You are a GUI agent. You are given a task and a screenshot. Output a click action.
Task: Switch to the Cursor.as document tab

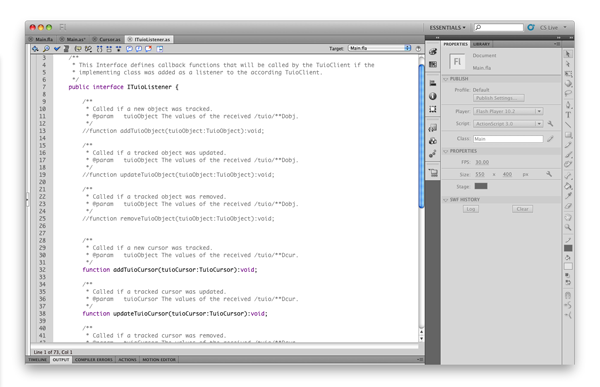point(107,39)
